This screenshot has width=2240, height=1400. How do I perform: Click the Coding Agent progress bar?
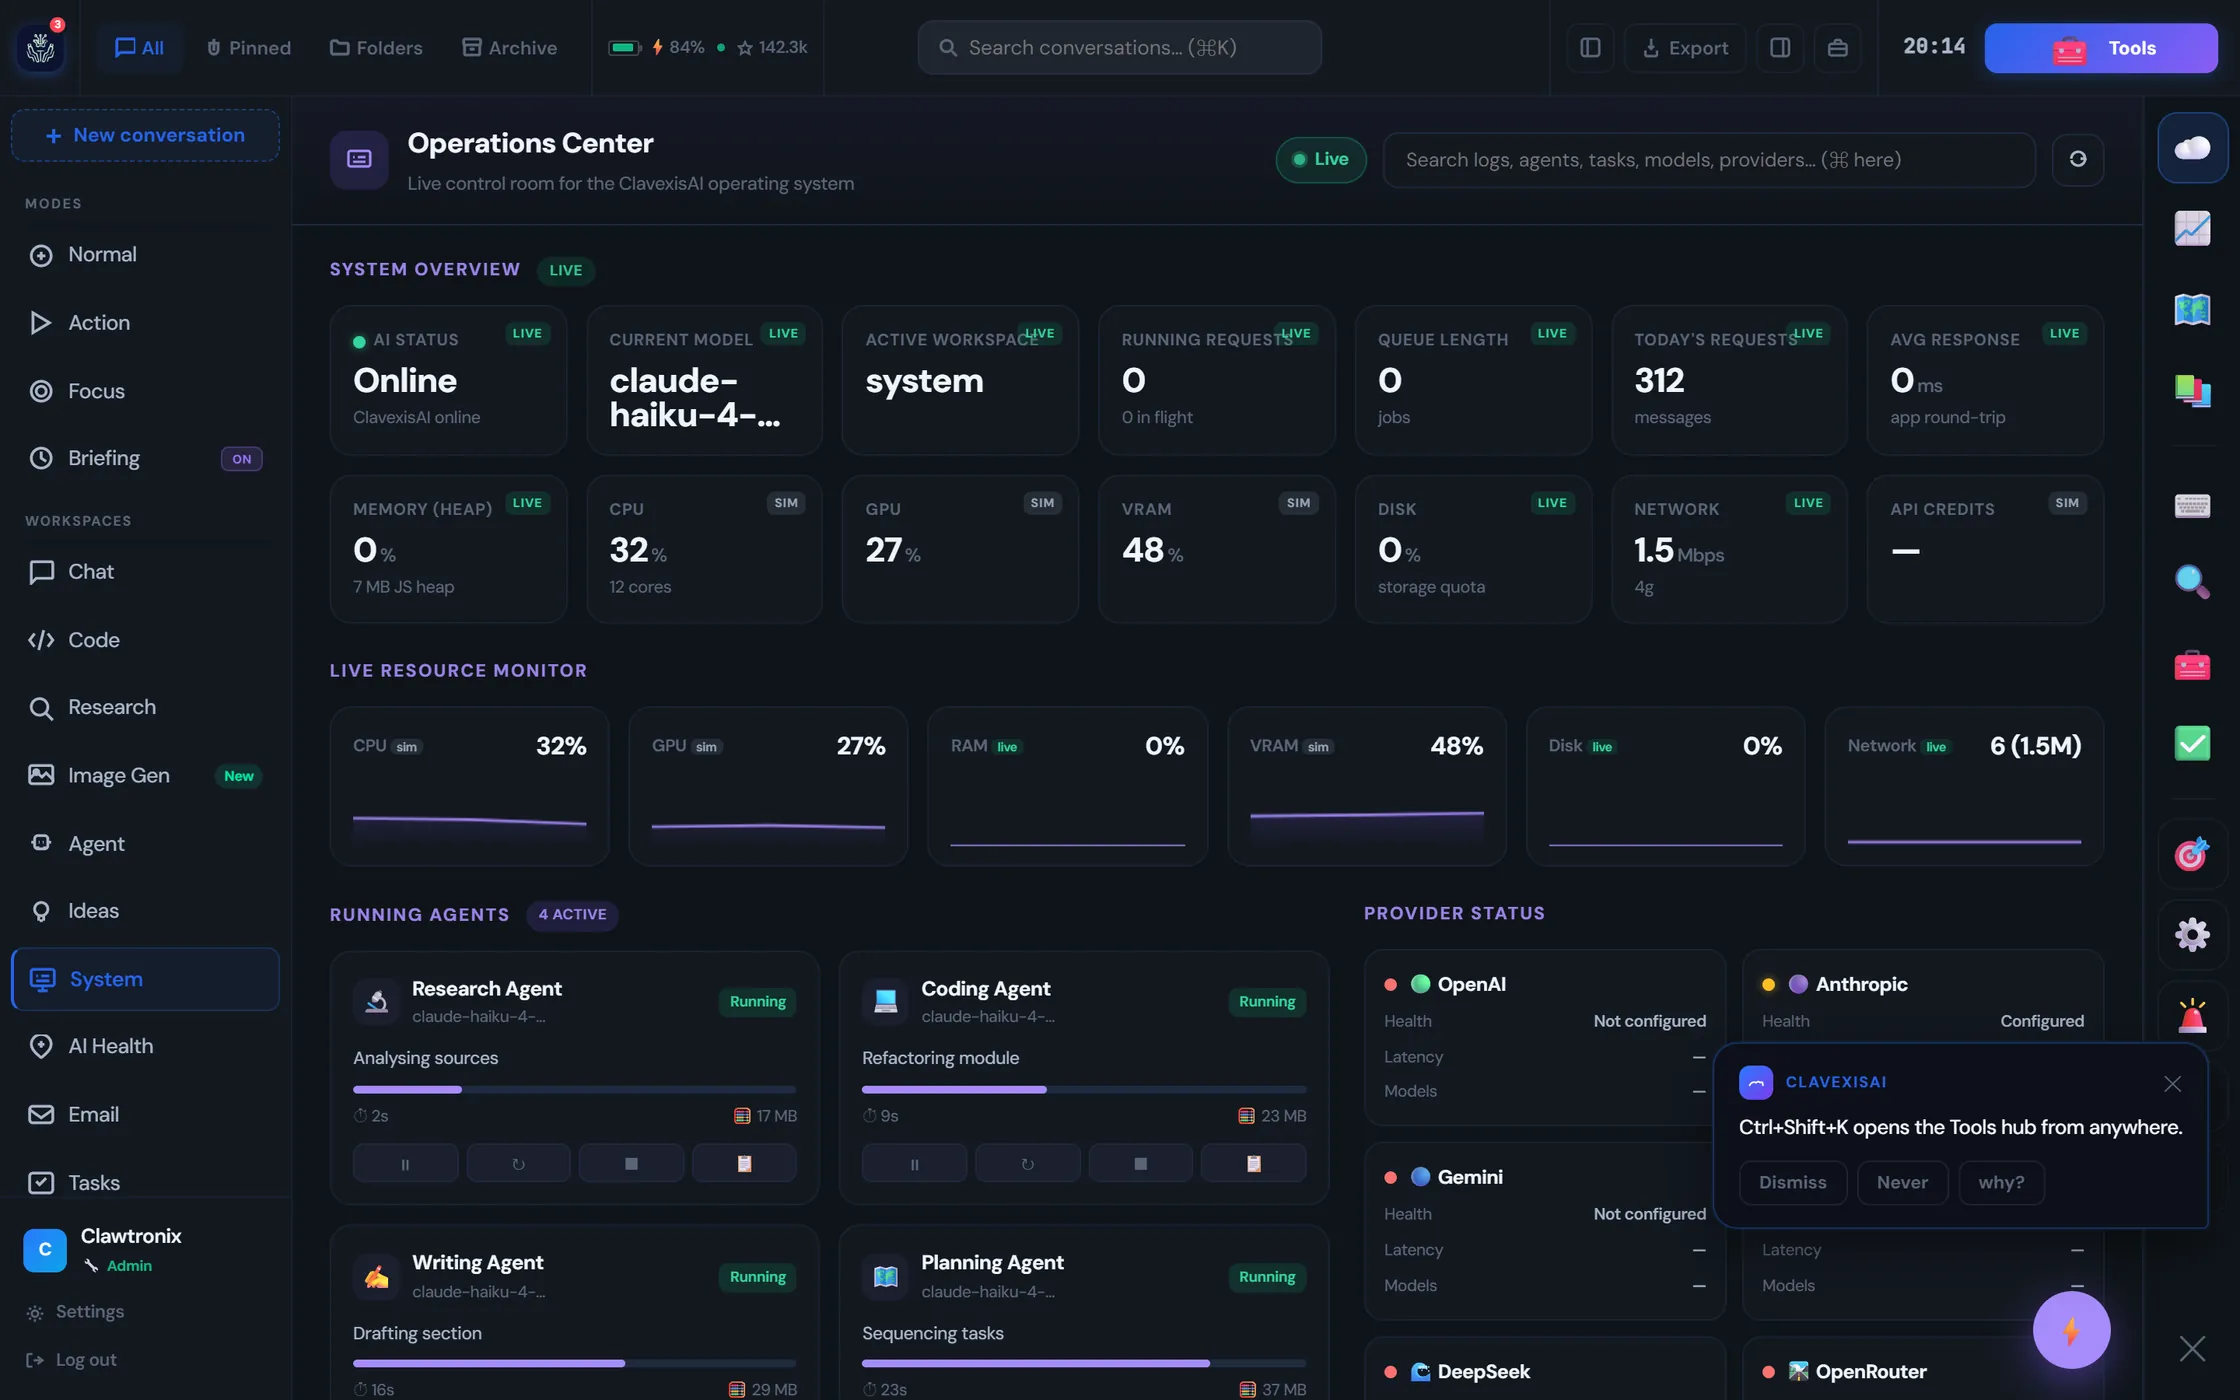coord(1084,1089)
